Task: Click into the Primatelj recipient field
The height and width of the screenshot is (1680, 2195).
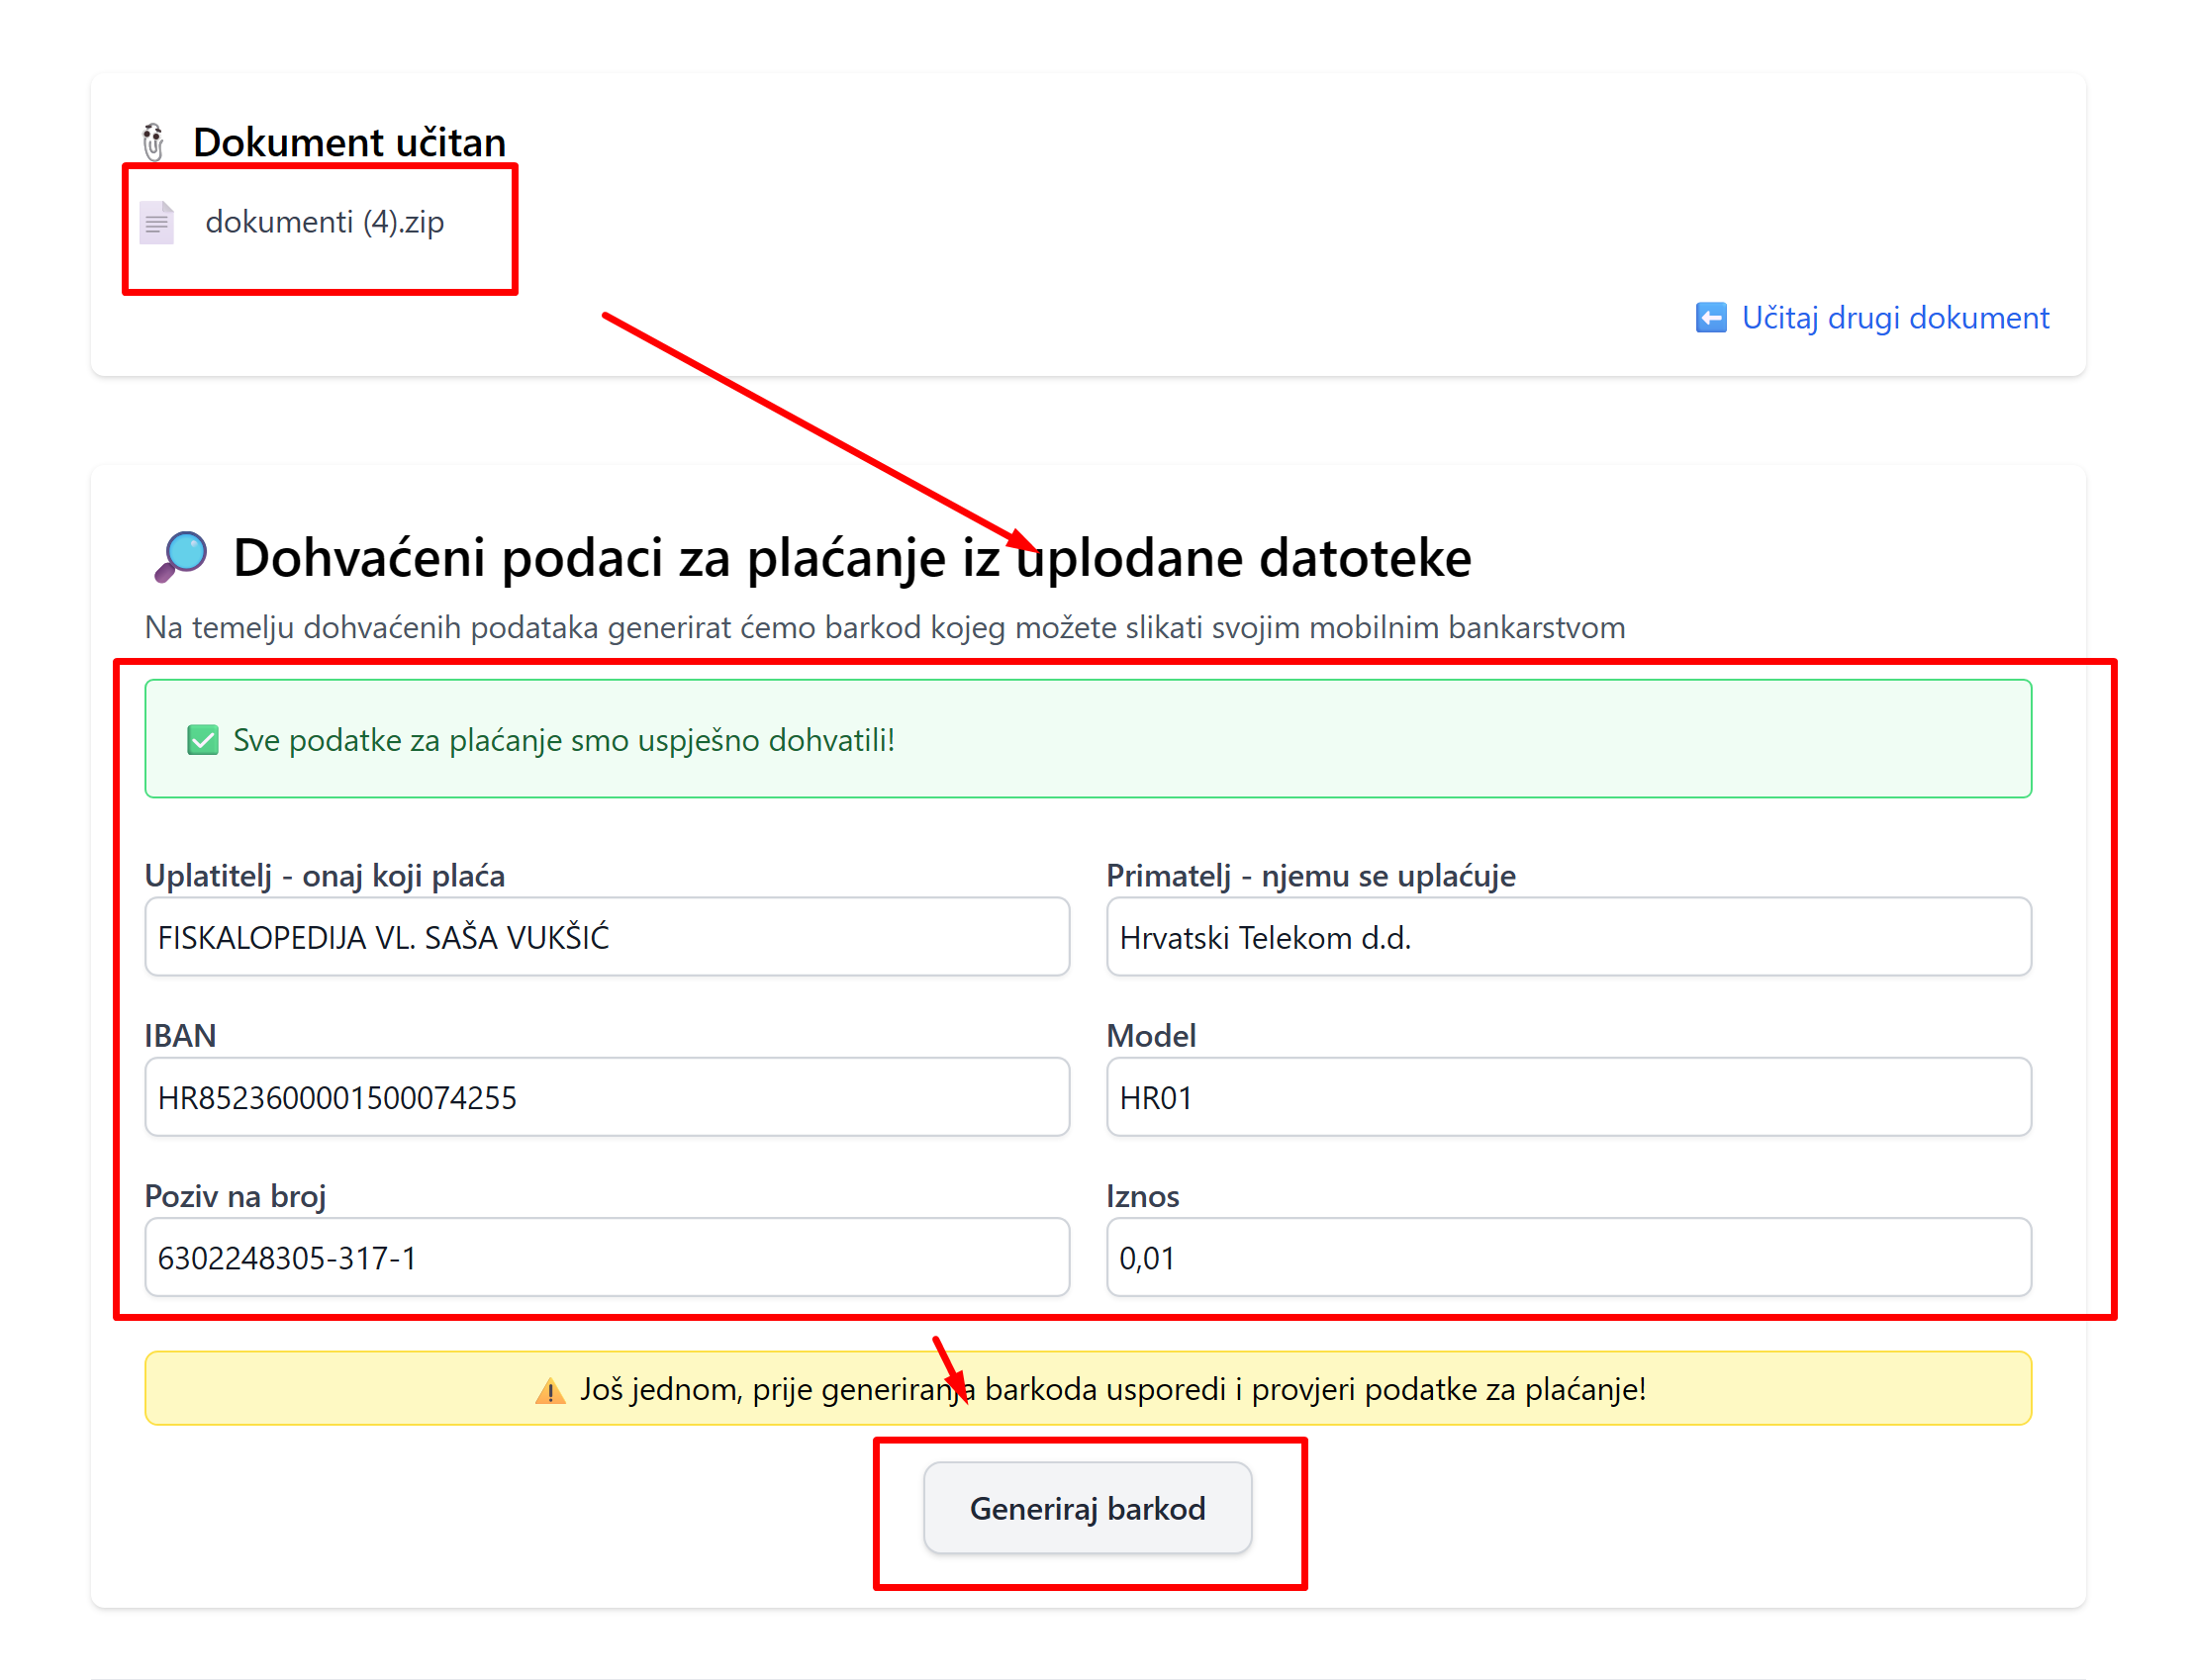Action: [x=1568, y=937]
